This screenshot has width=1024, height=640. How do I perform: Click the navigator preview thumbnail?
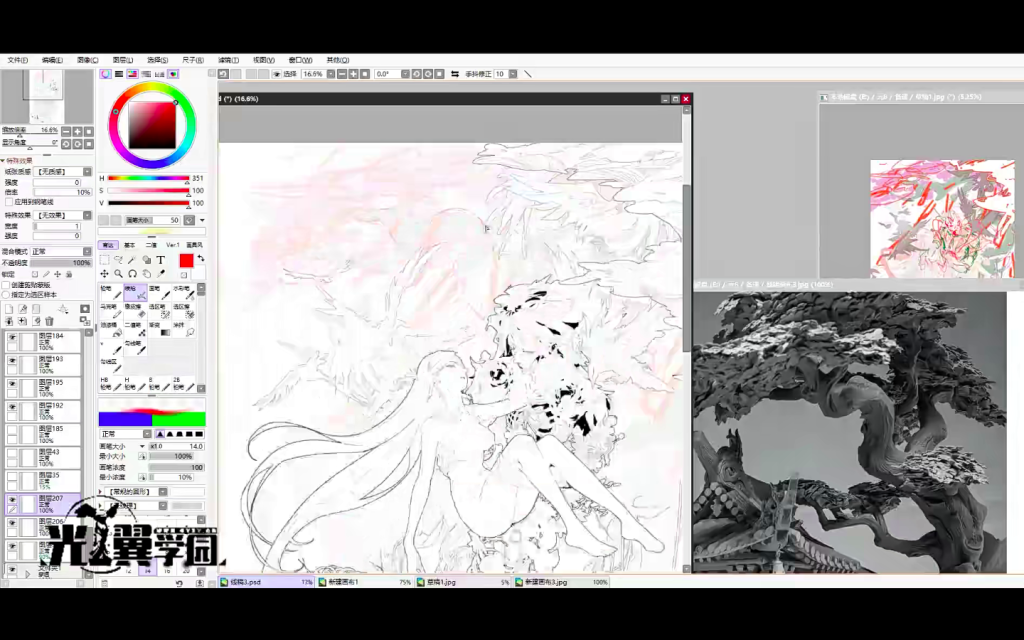click(x=47, y=96)
